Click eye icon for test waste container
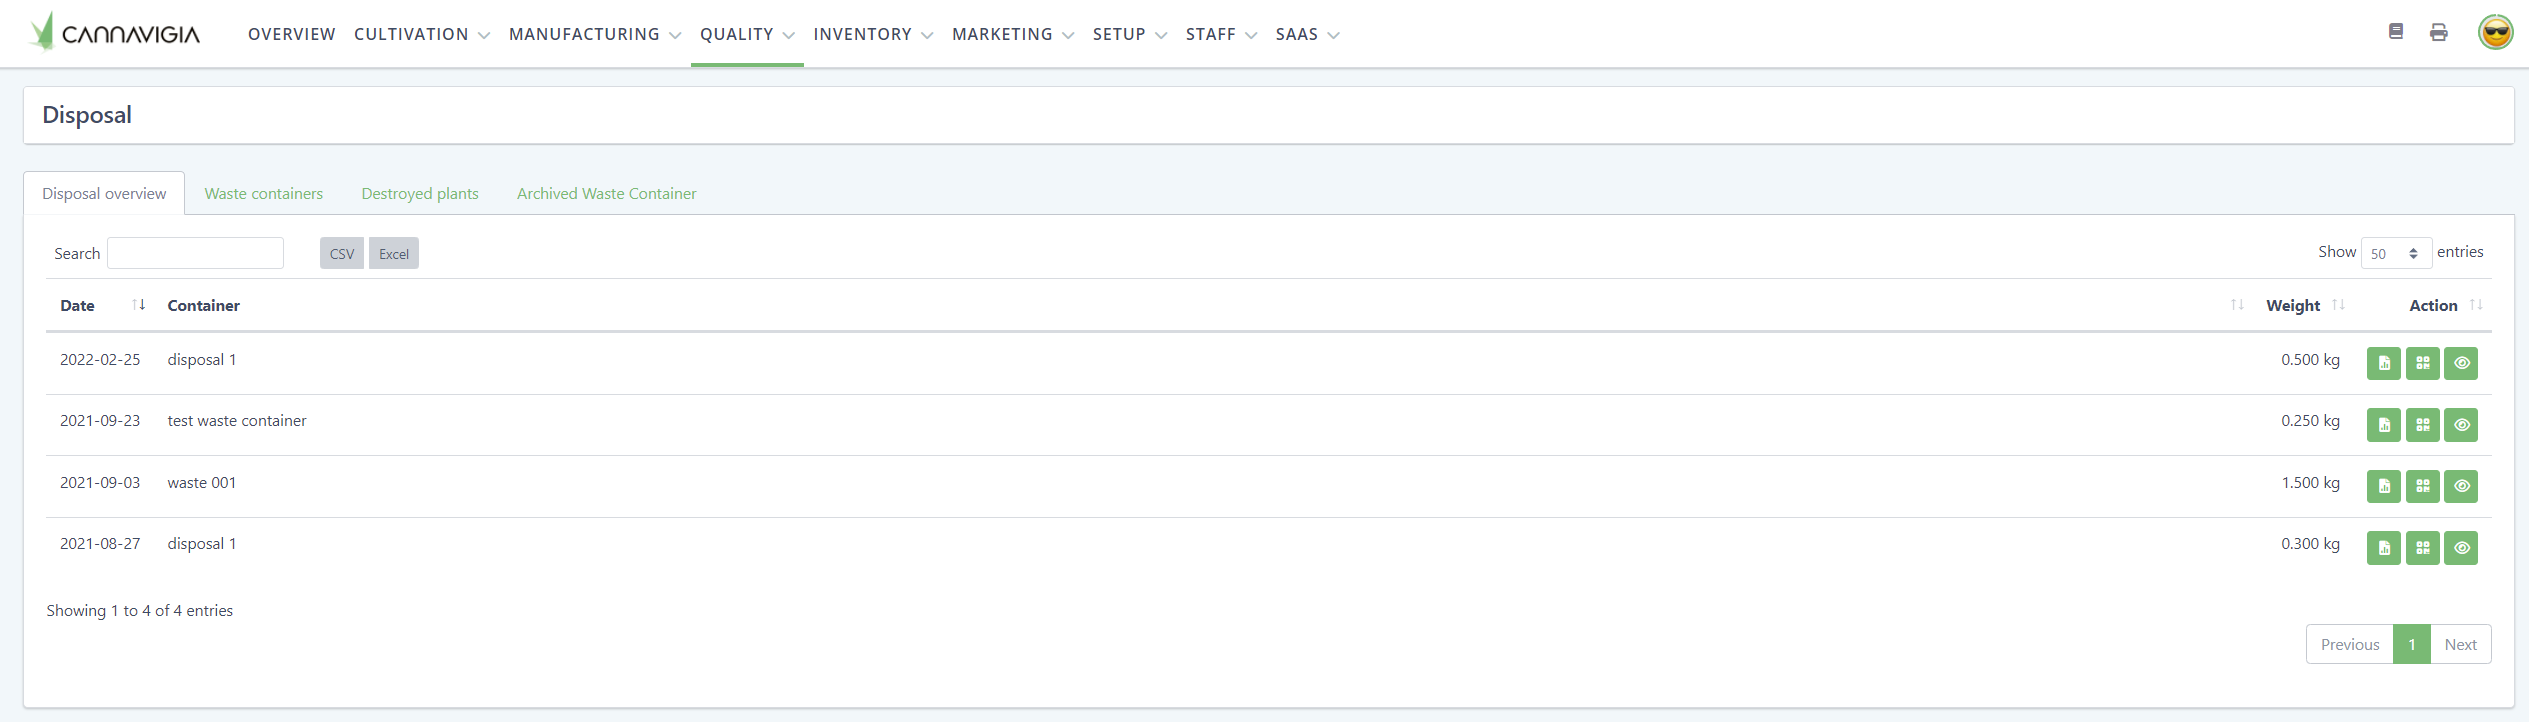 tap(2461, 425)
